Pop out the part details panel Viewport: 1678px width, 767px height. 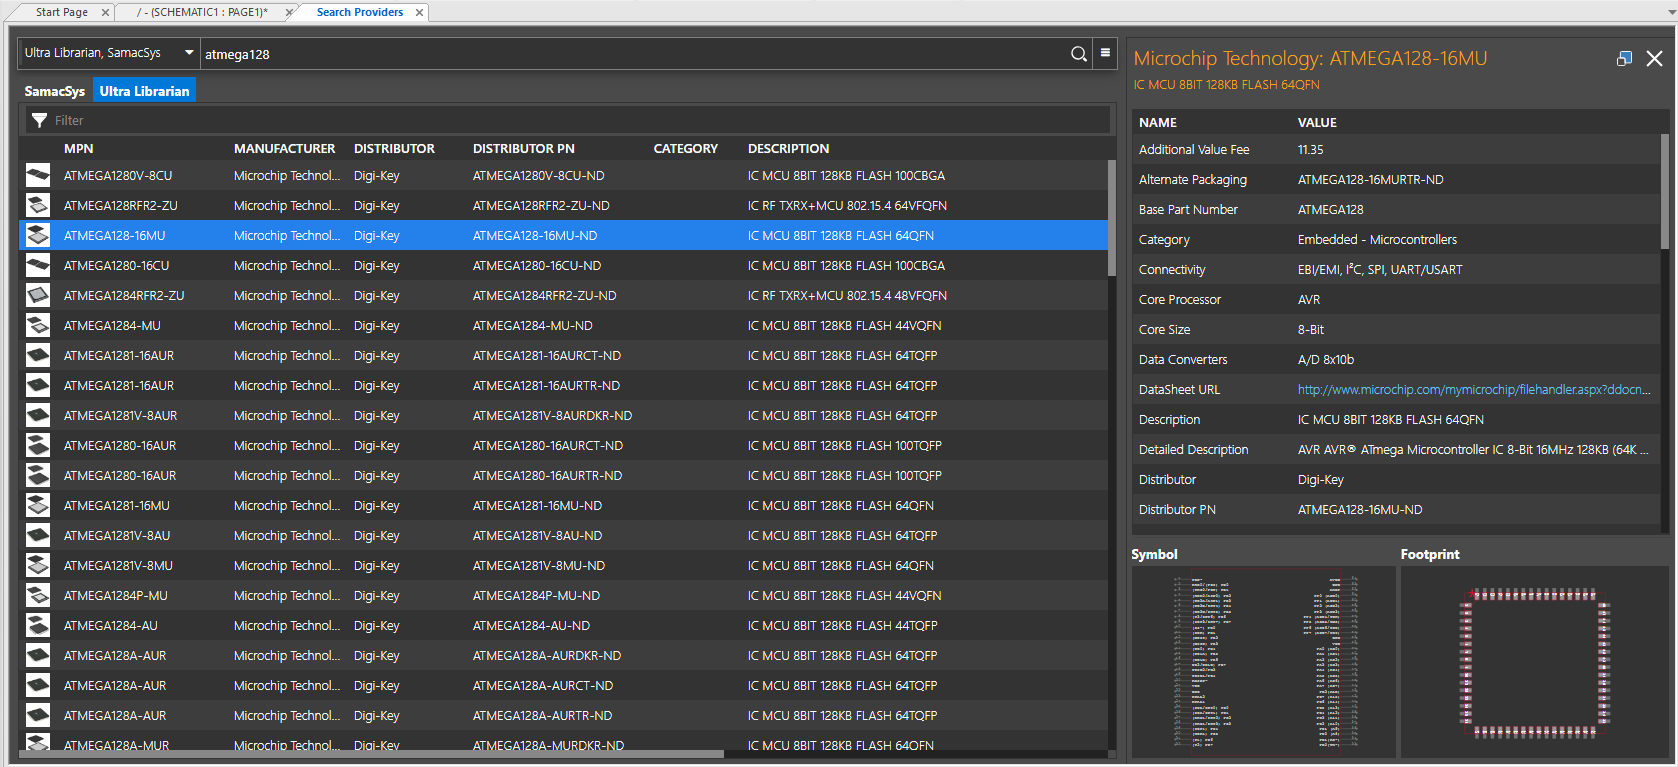(x=1624, y=59)
